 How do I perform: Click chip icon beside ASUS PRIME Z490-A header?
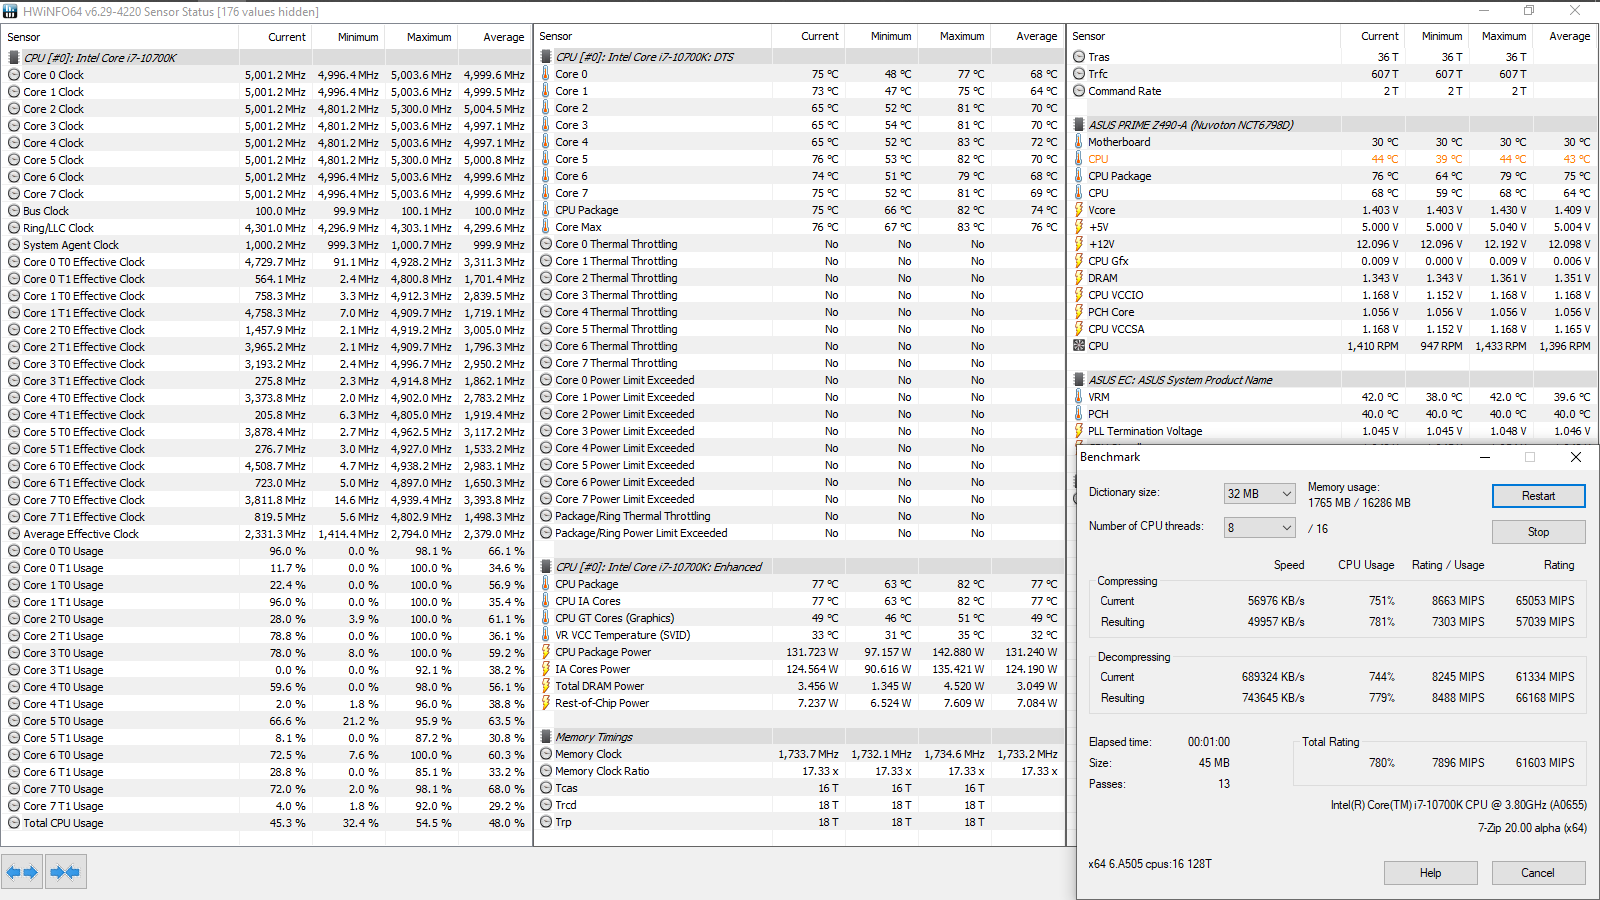[x=1079, y=125]
